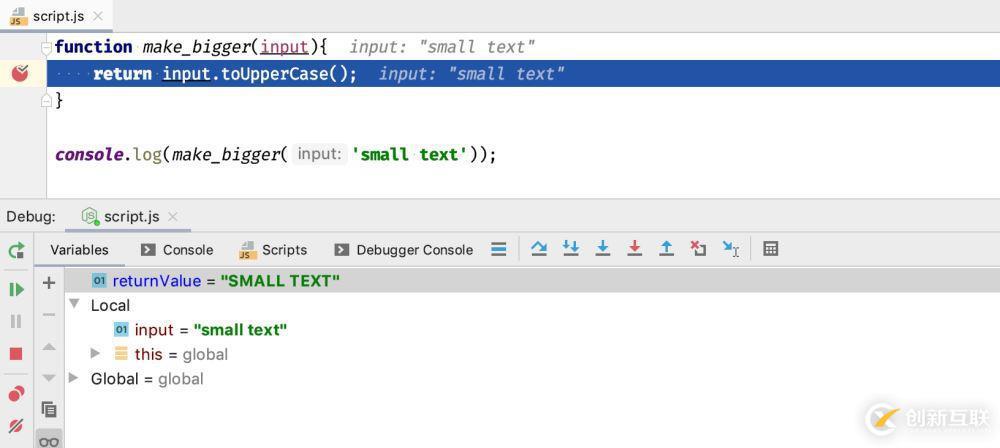Image resolution: width=1000 pixels, height=448 pixels.
Task: Click the blue Step Into arrow
Action: 603,249
